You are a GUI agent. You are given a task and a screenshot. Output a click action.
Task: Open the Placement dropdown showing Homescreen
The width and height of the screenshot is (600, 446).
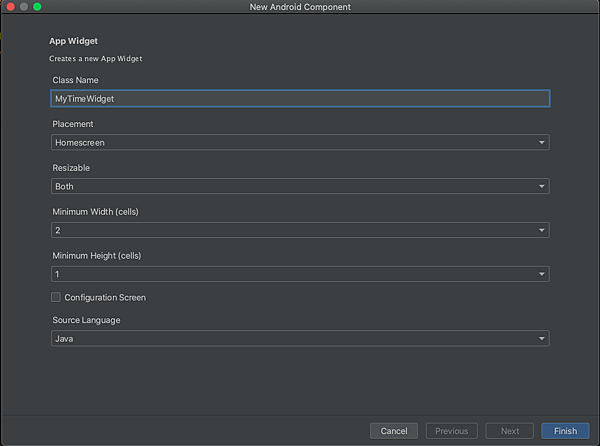click(300, 142)
